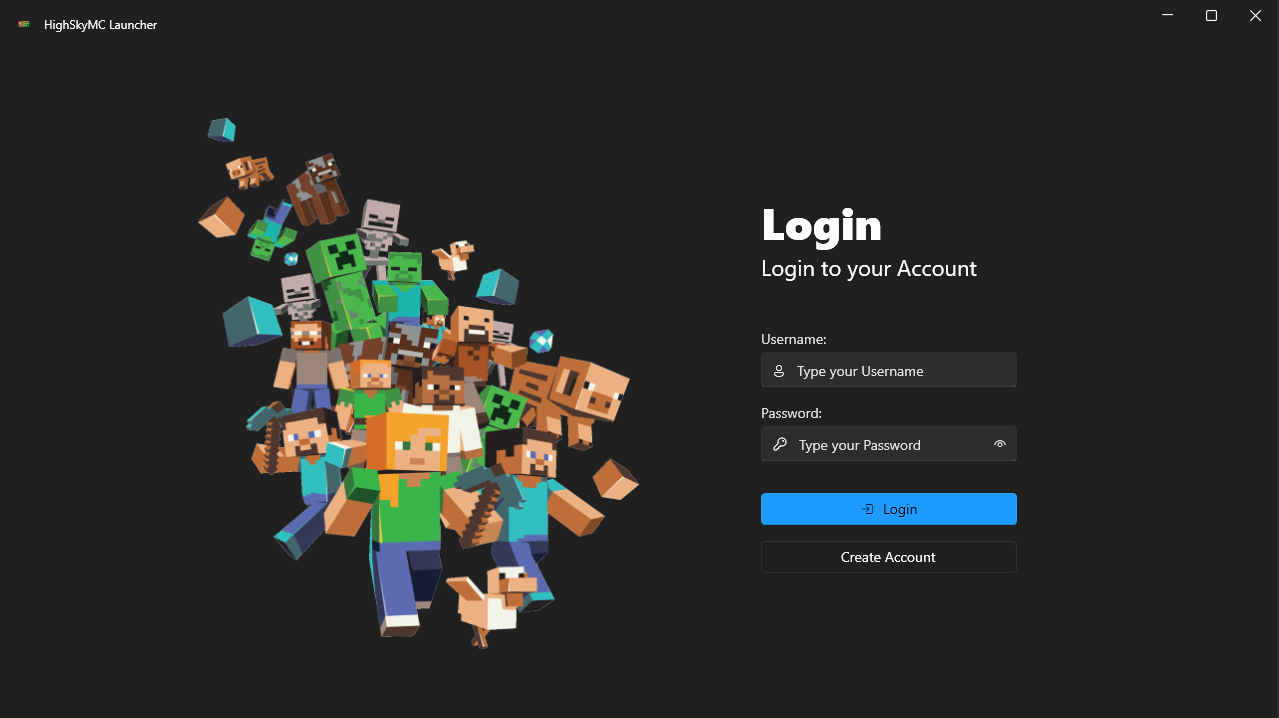Open the Create Account page

[x=888, y=557]
